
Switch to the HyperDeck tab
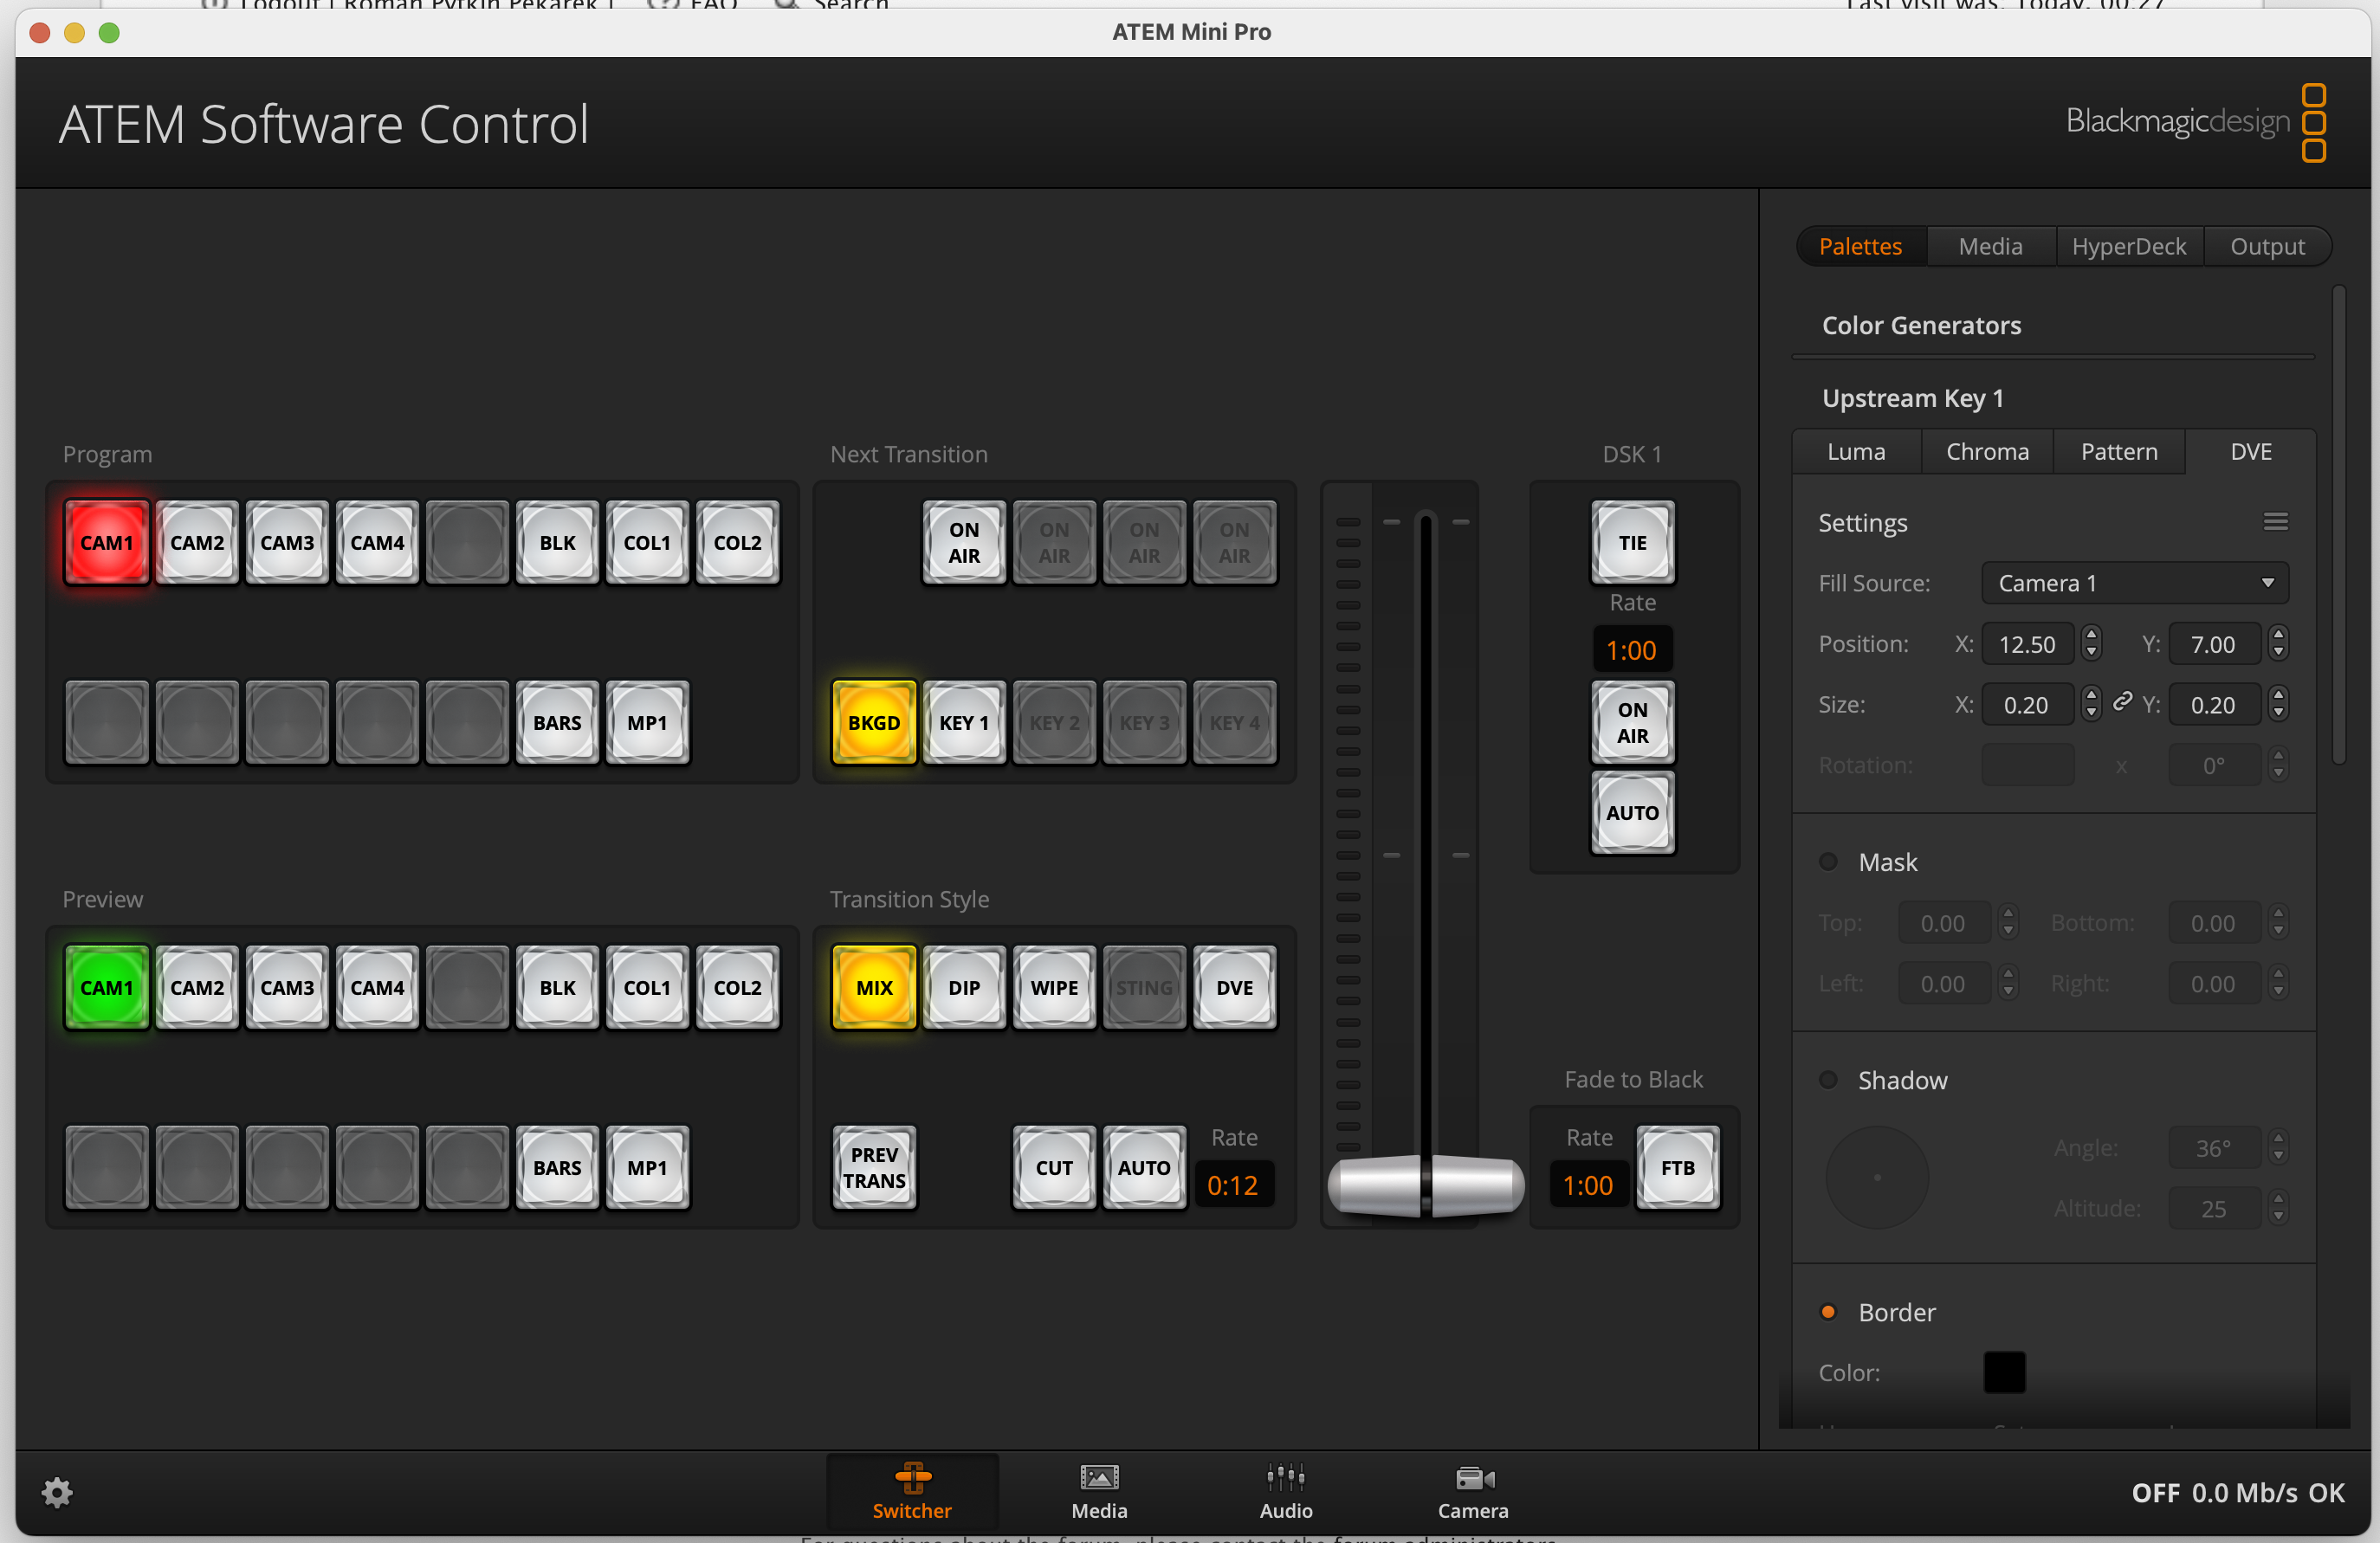pos(2129,246)
